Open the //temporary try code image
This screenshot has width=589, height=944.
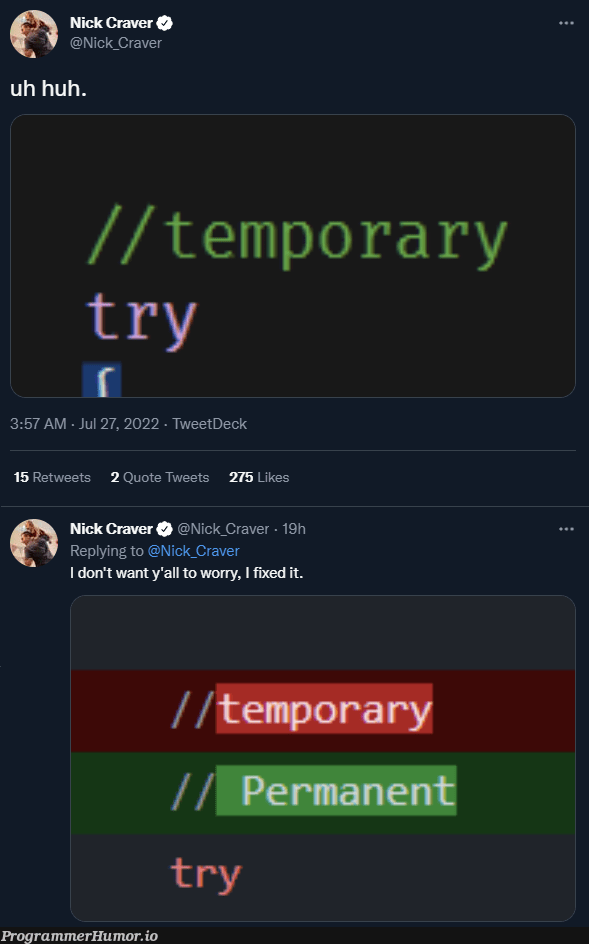pyautogui.click(x=293, y=256)
